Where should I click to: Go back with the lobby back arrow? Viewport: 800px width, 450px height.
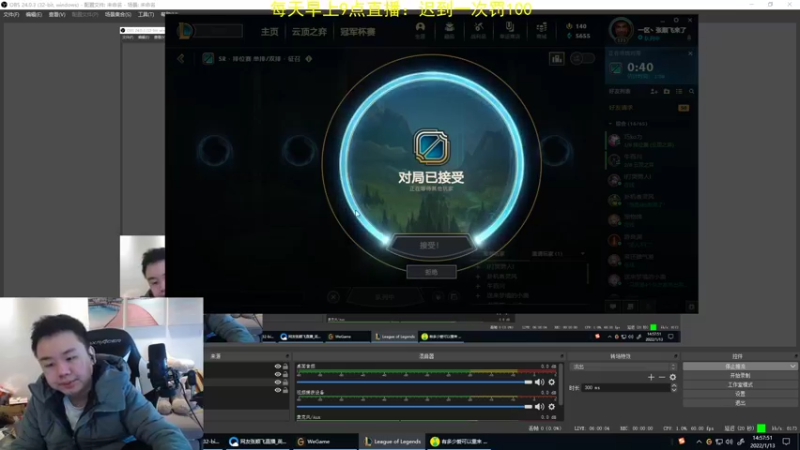click(181, 59)
